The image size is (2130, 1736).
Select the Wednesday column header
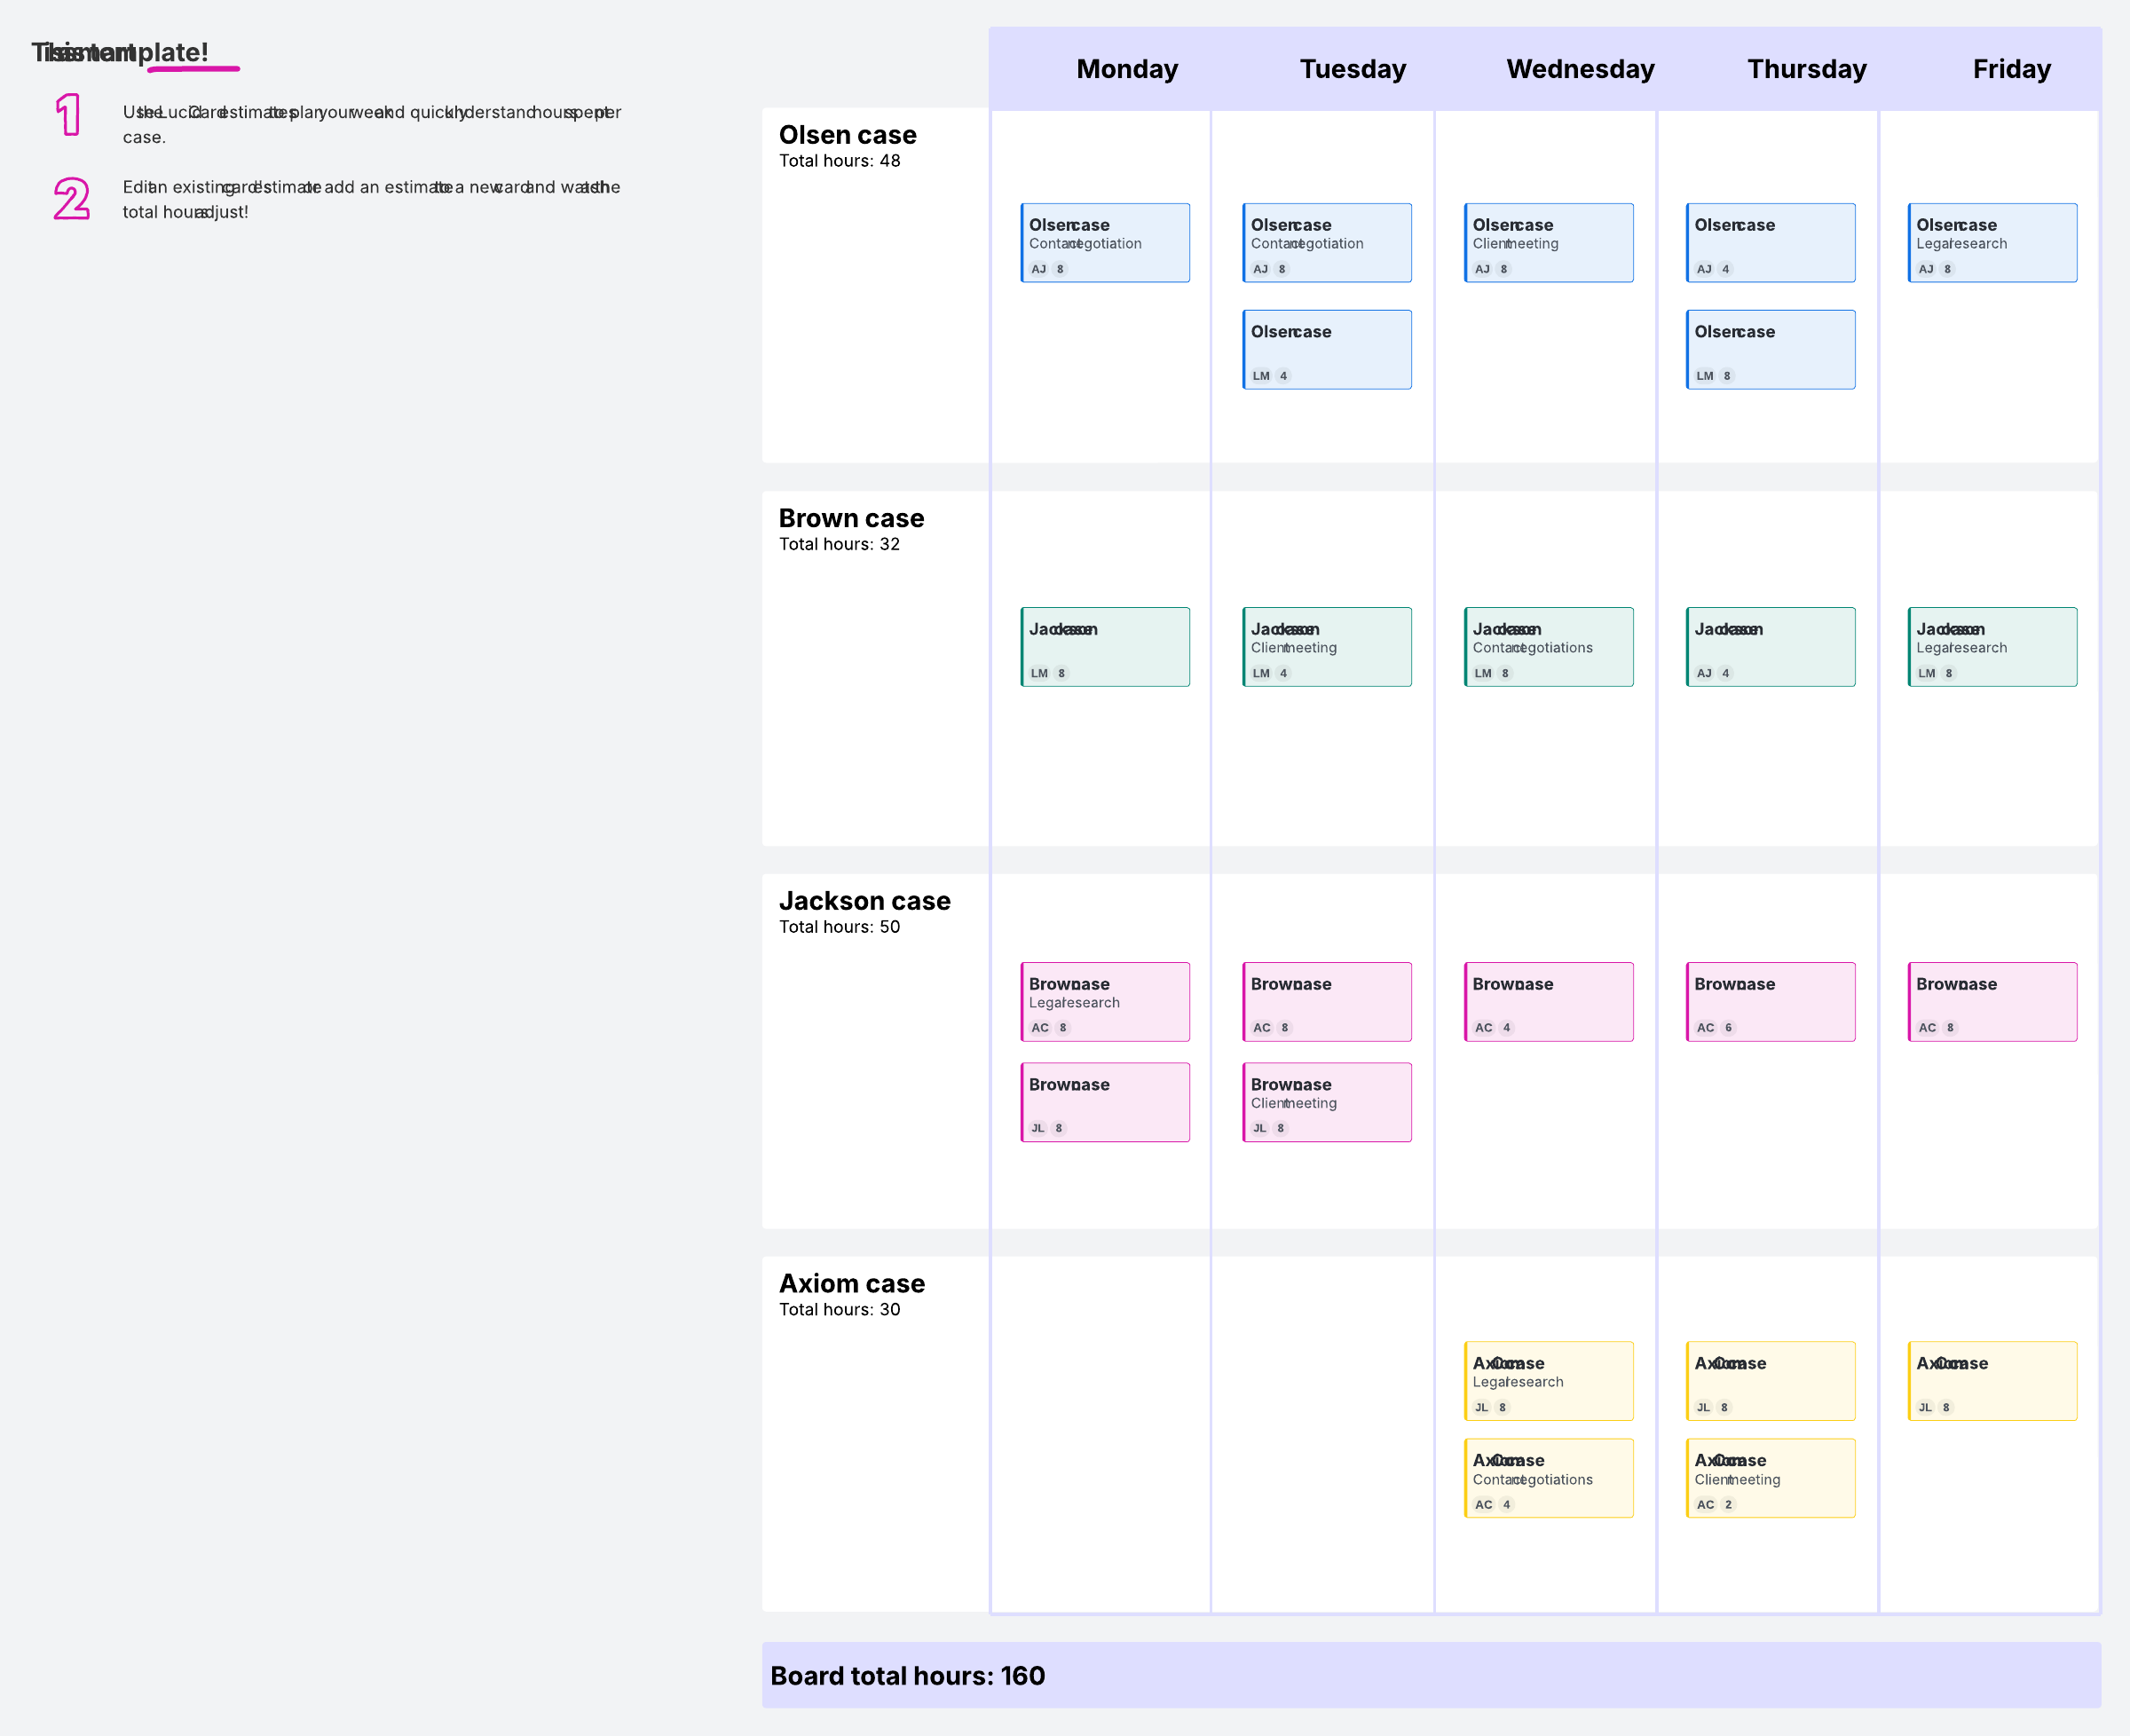pyautogui.click(x=1579, y=69)
